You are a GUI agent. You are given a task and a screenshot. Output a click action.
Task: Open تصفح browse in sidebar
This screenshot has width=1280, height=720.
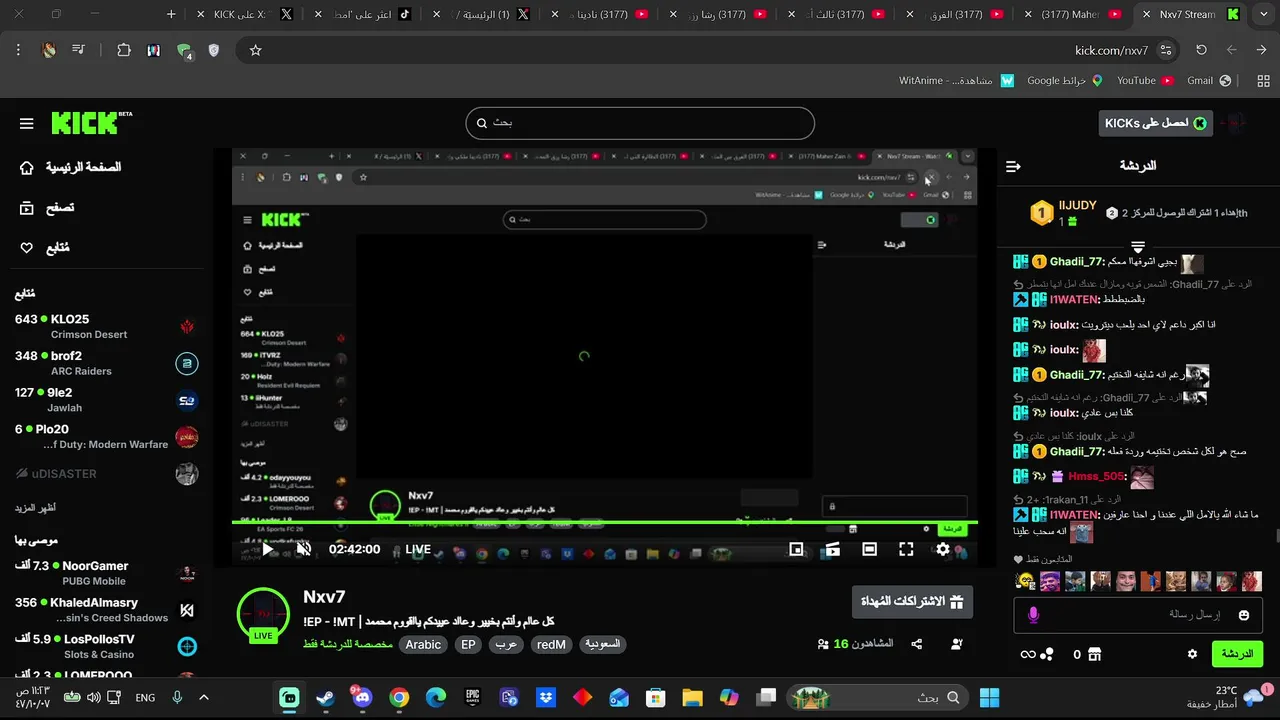tap(47, 208)
